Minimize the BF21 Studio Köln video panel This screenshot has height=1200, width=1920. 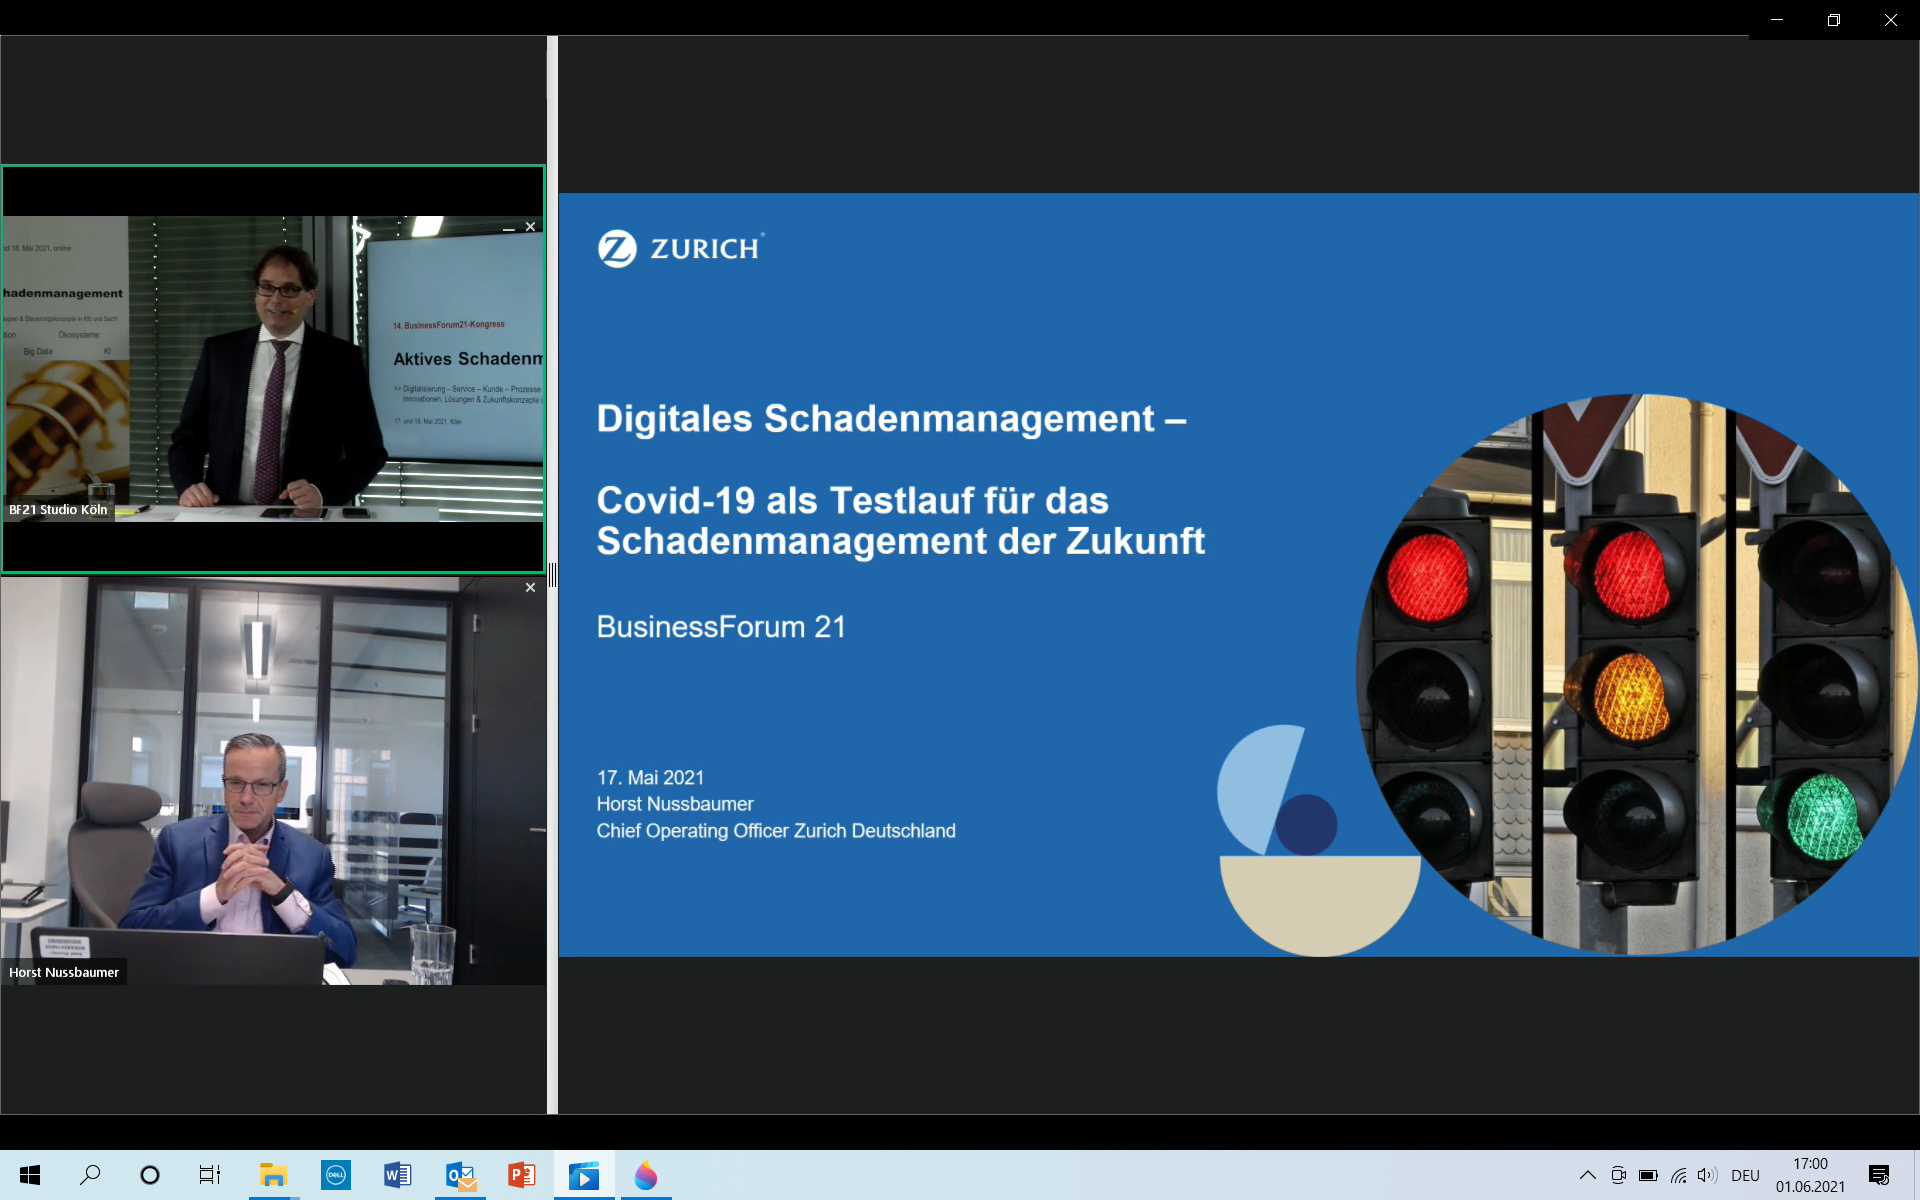pos(509,229)
